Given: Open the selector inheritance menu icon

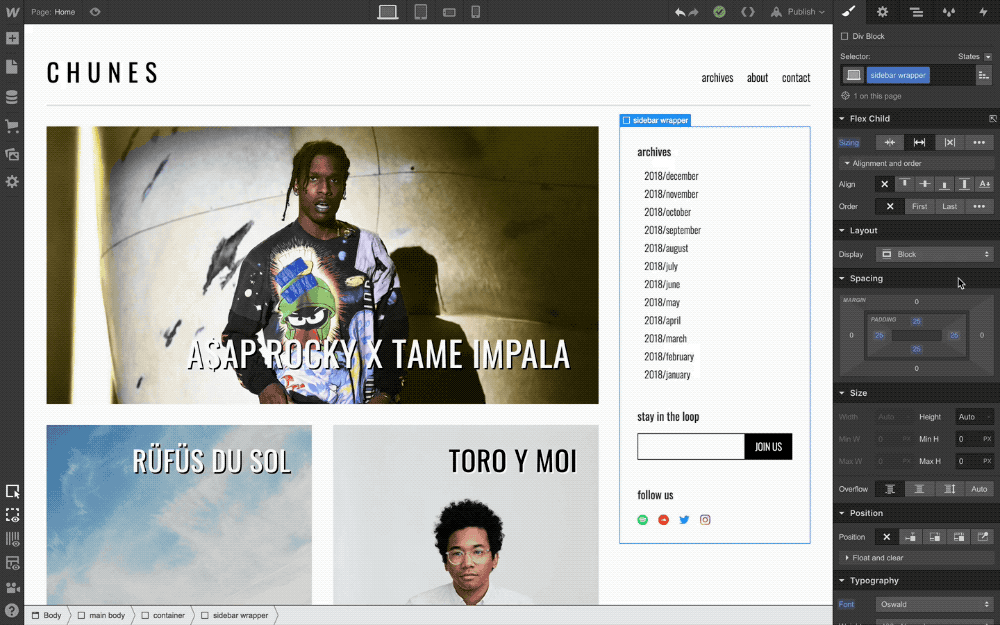Looking at the screenshot, I should pyautogui.click(x=984, y=75).
